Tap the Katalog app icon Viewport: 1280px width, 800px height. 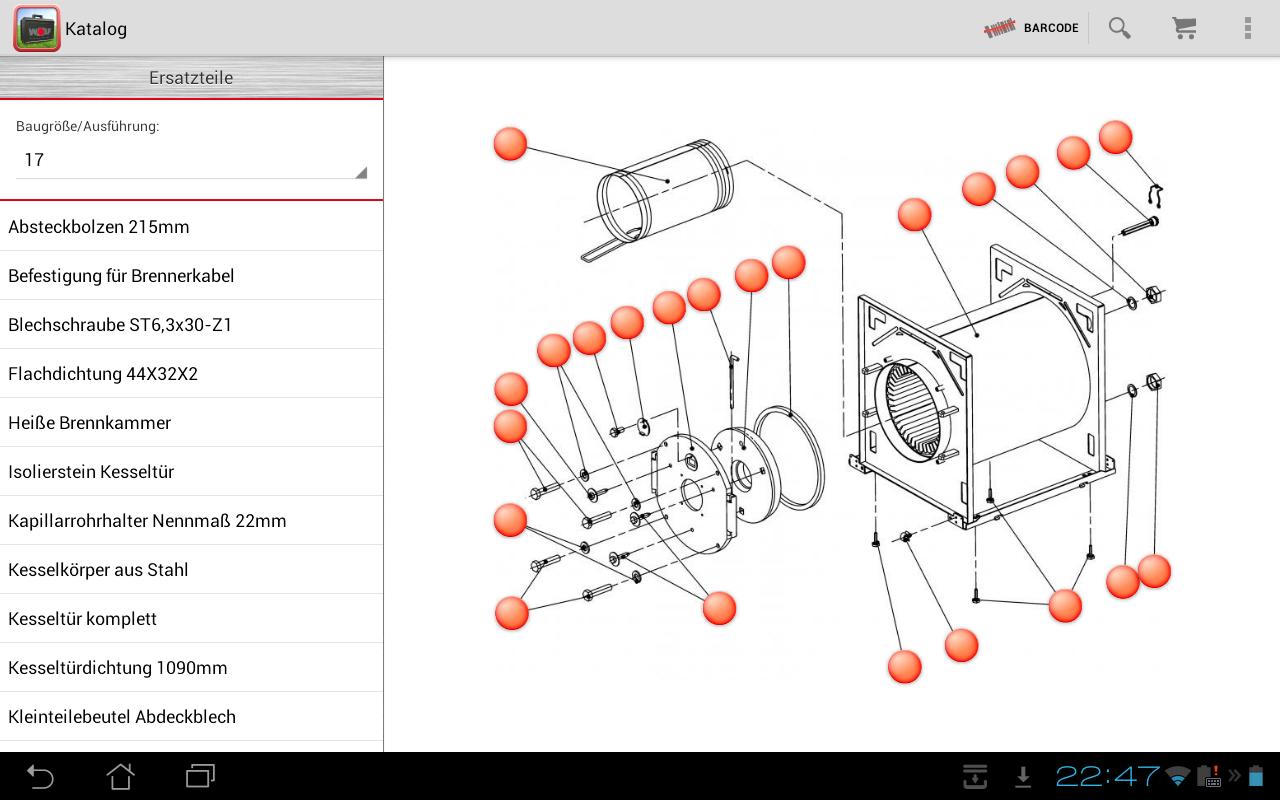(x=37, y=28)
